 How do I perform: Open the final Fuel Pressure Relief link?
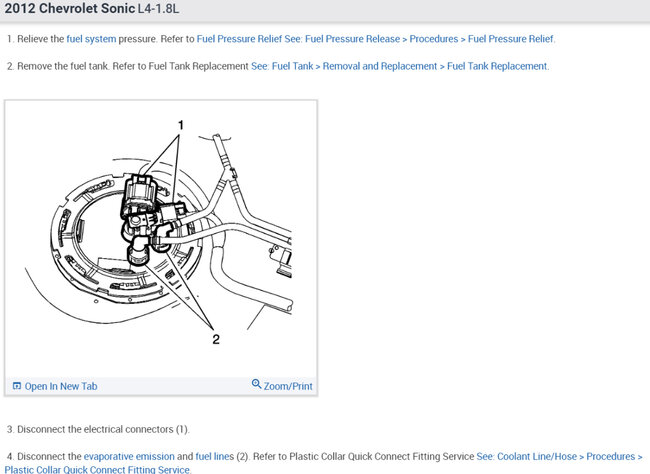pyautogui.click(x=511, y=39)
